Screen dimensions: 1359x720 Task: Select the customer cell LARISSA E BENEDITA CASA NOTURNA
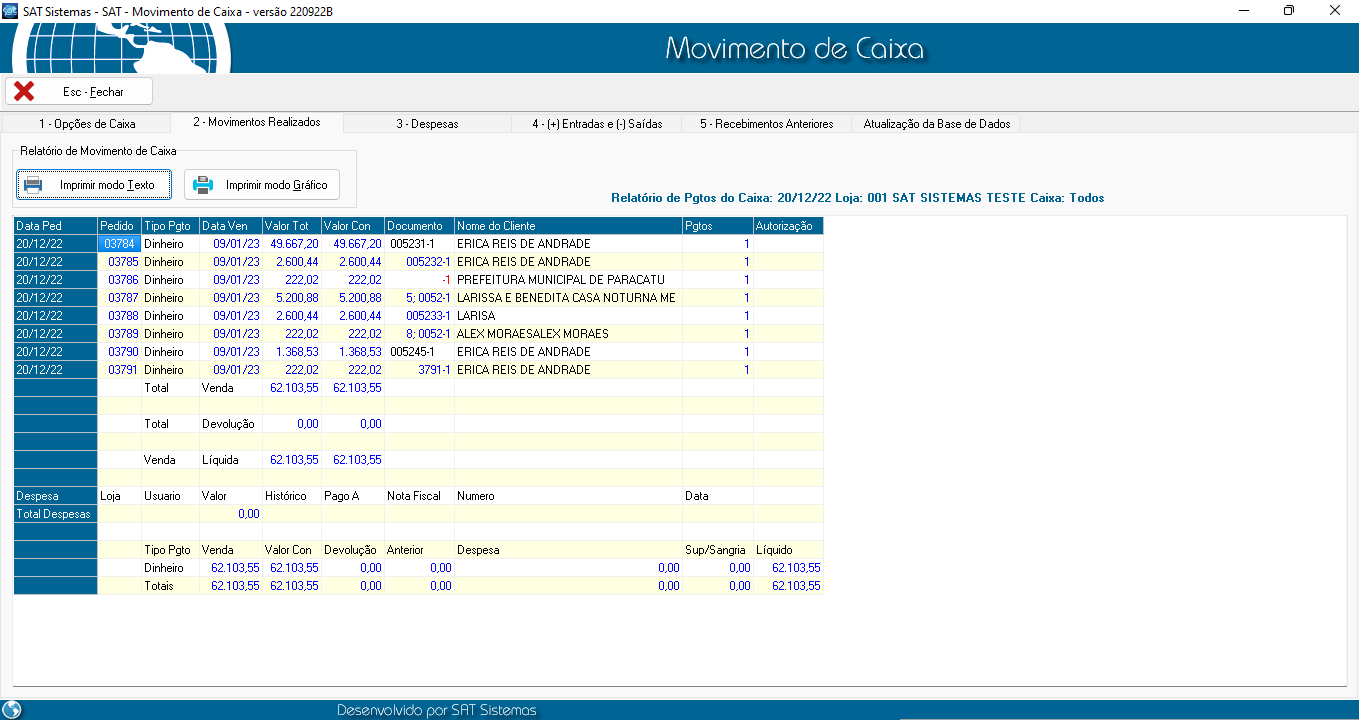tap(566, 298)
